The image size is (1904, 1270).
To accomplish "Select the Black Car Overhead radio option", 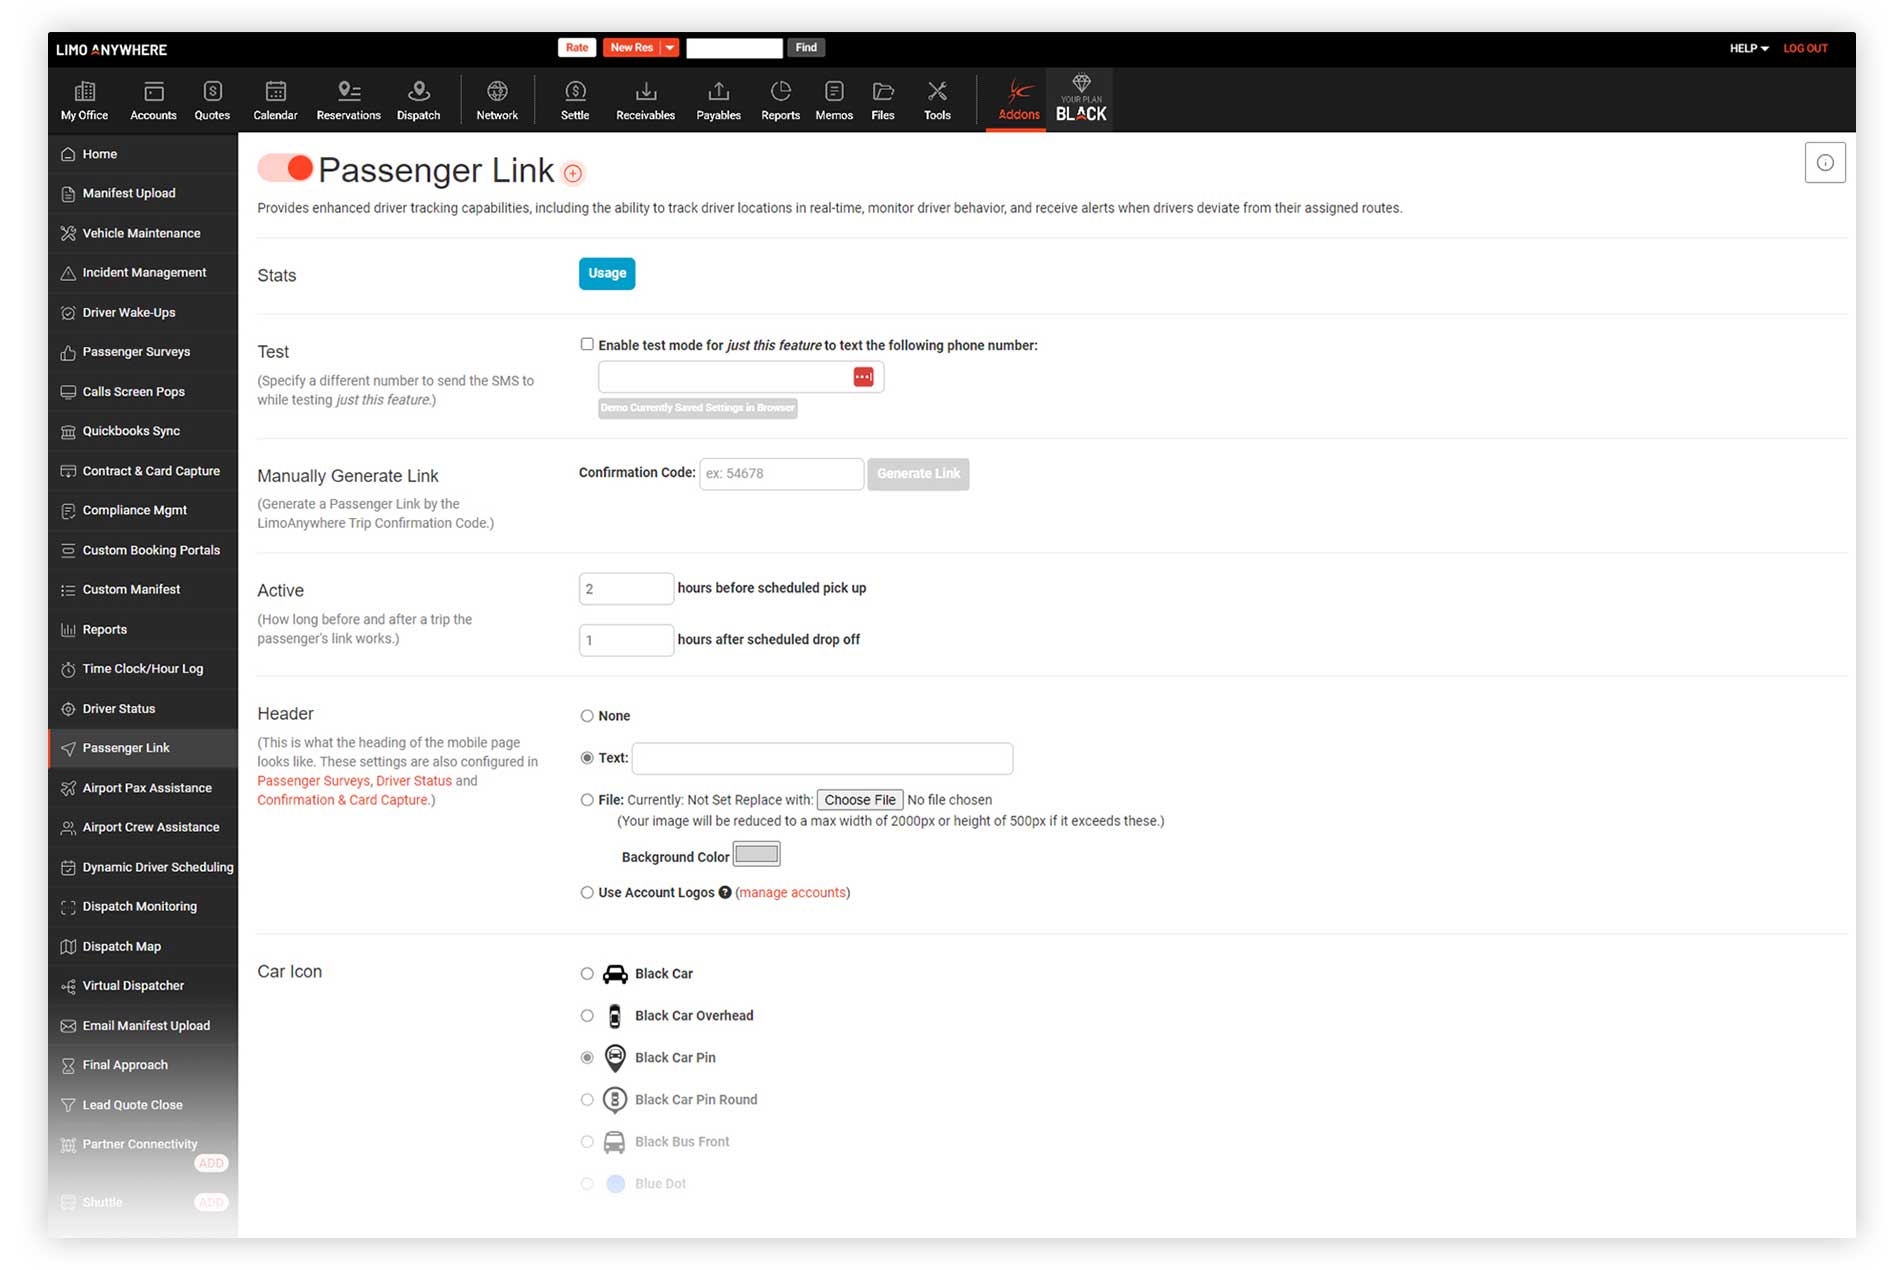I will tap(587, 1016).
